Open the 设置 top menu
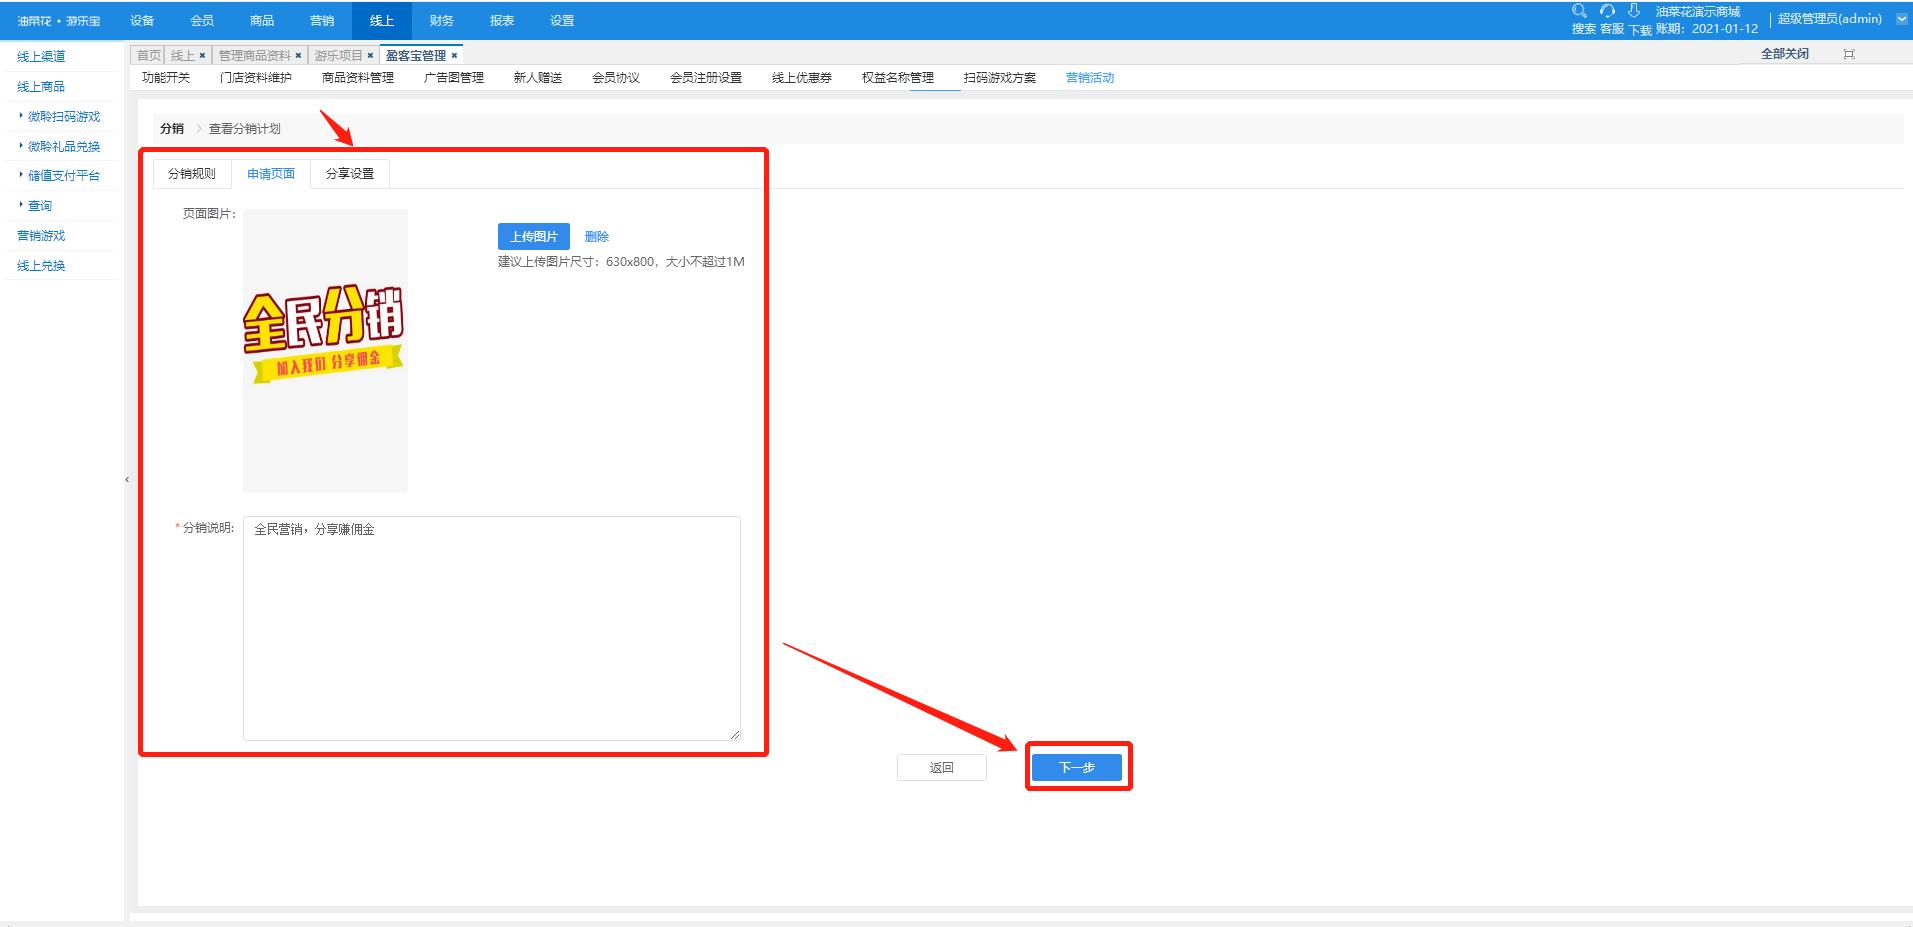 (562, 21)
